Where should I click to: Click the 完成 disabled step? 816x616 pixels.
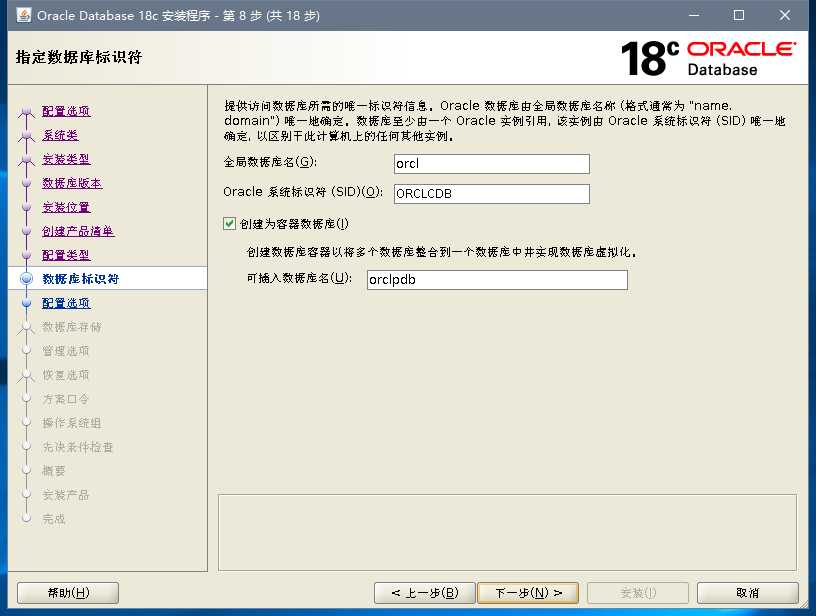coord(54,519)
